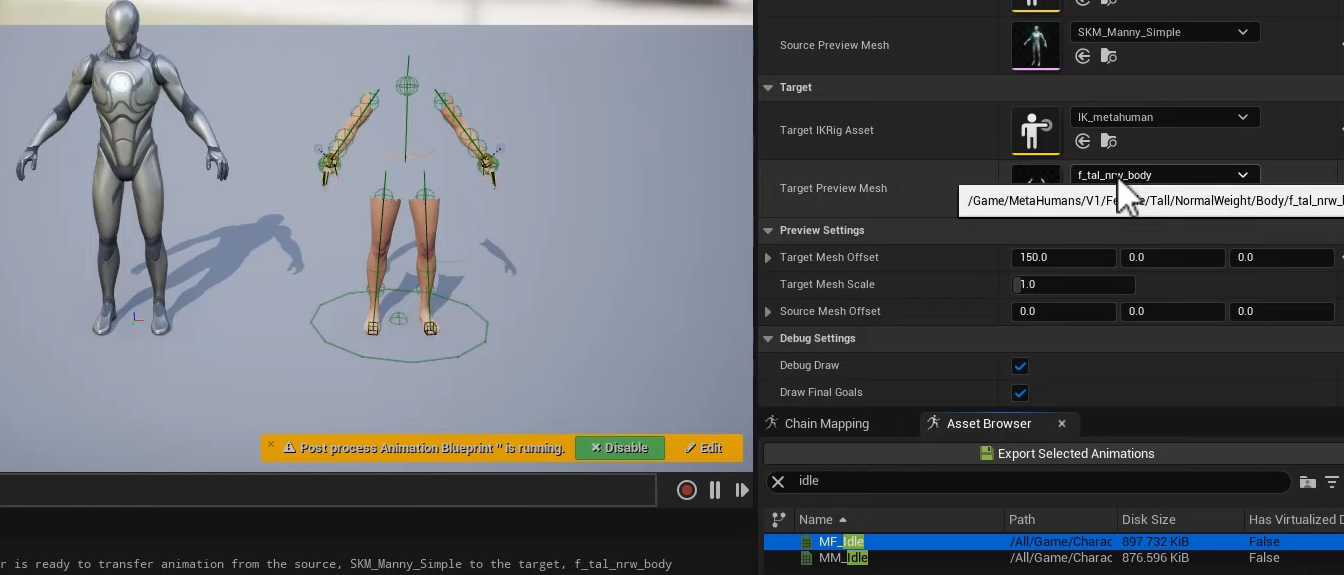Select the Asset Browser tab

tap(988, 424)
